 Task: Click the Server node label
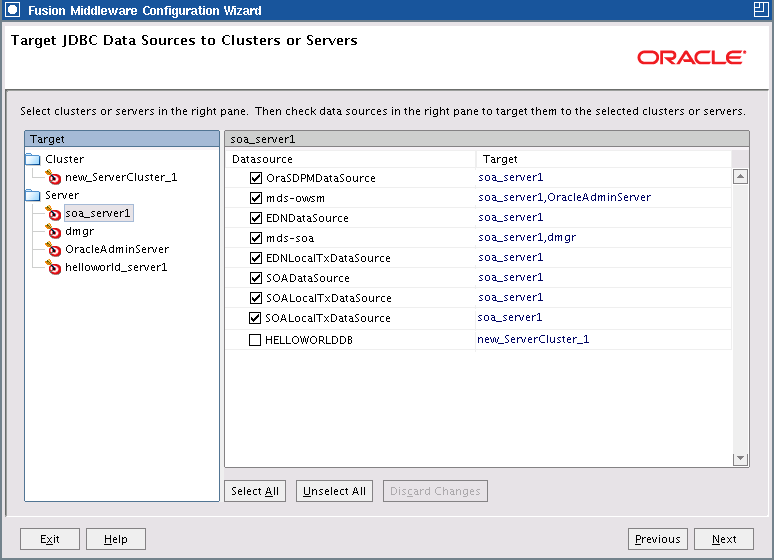(x=62, y=195)
